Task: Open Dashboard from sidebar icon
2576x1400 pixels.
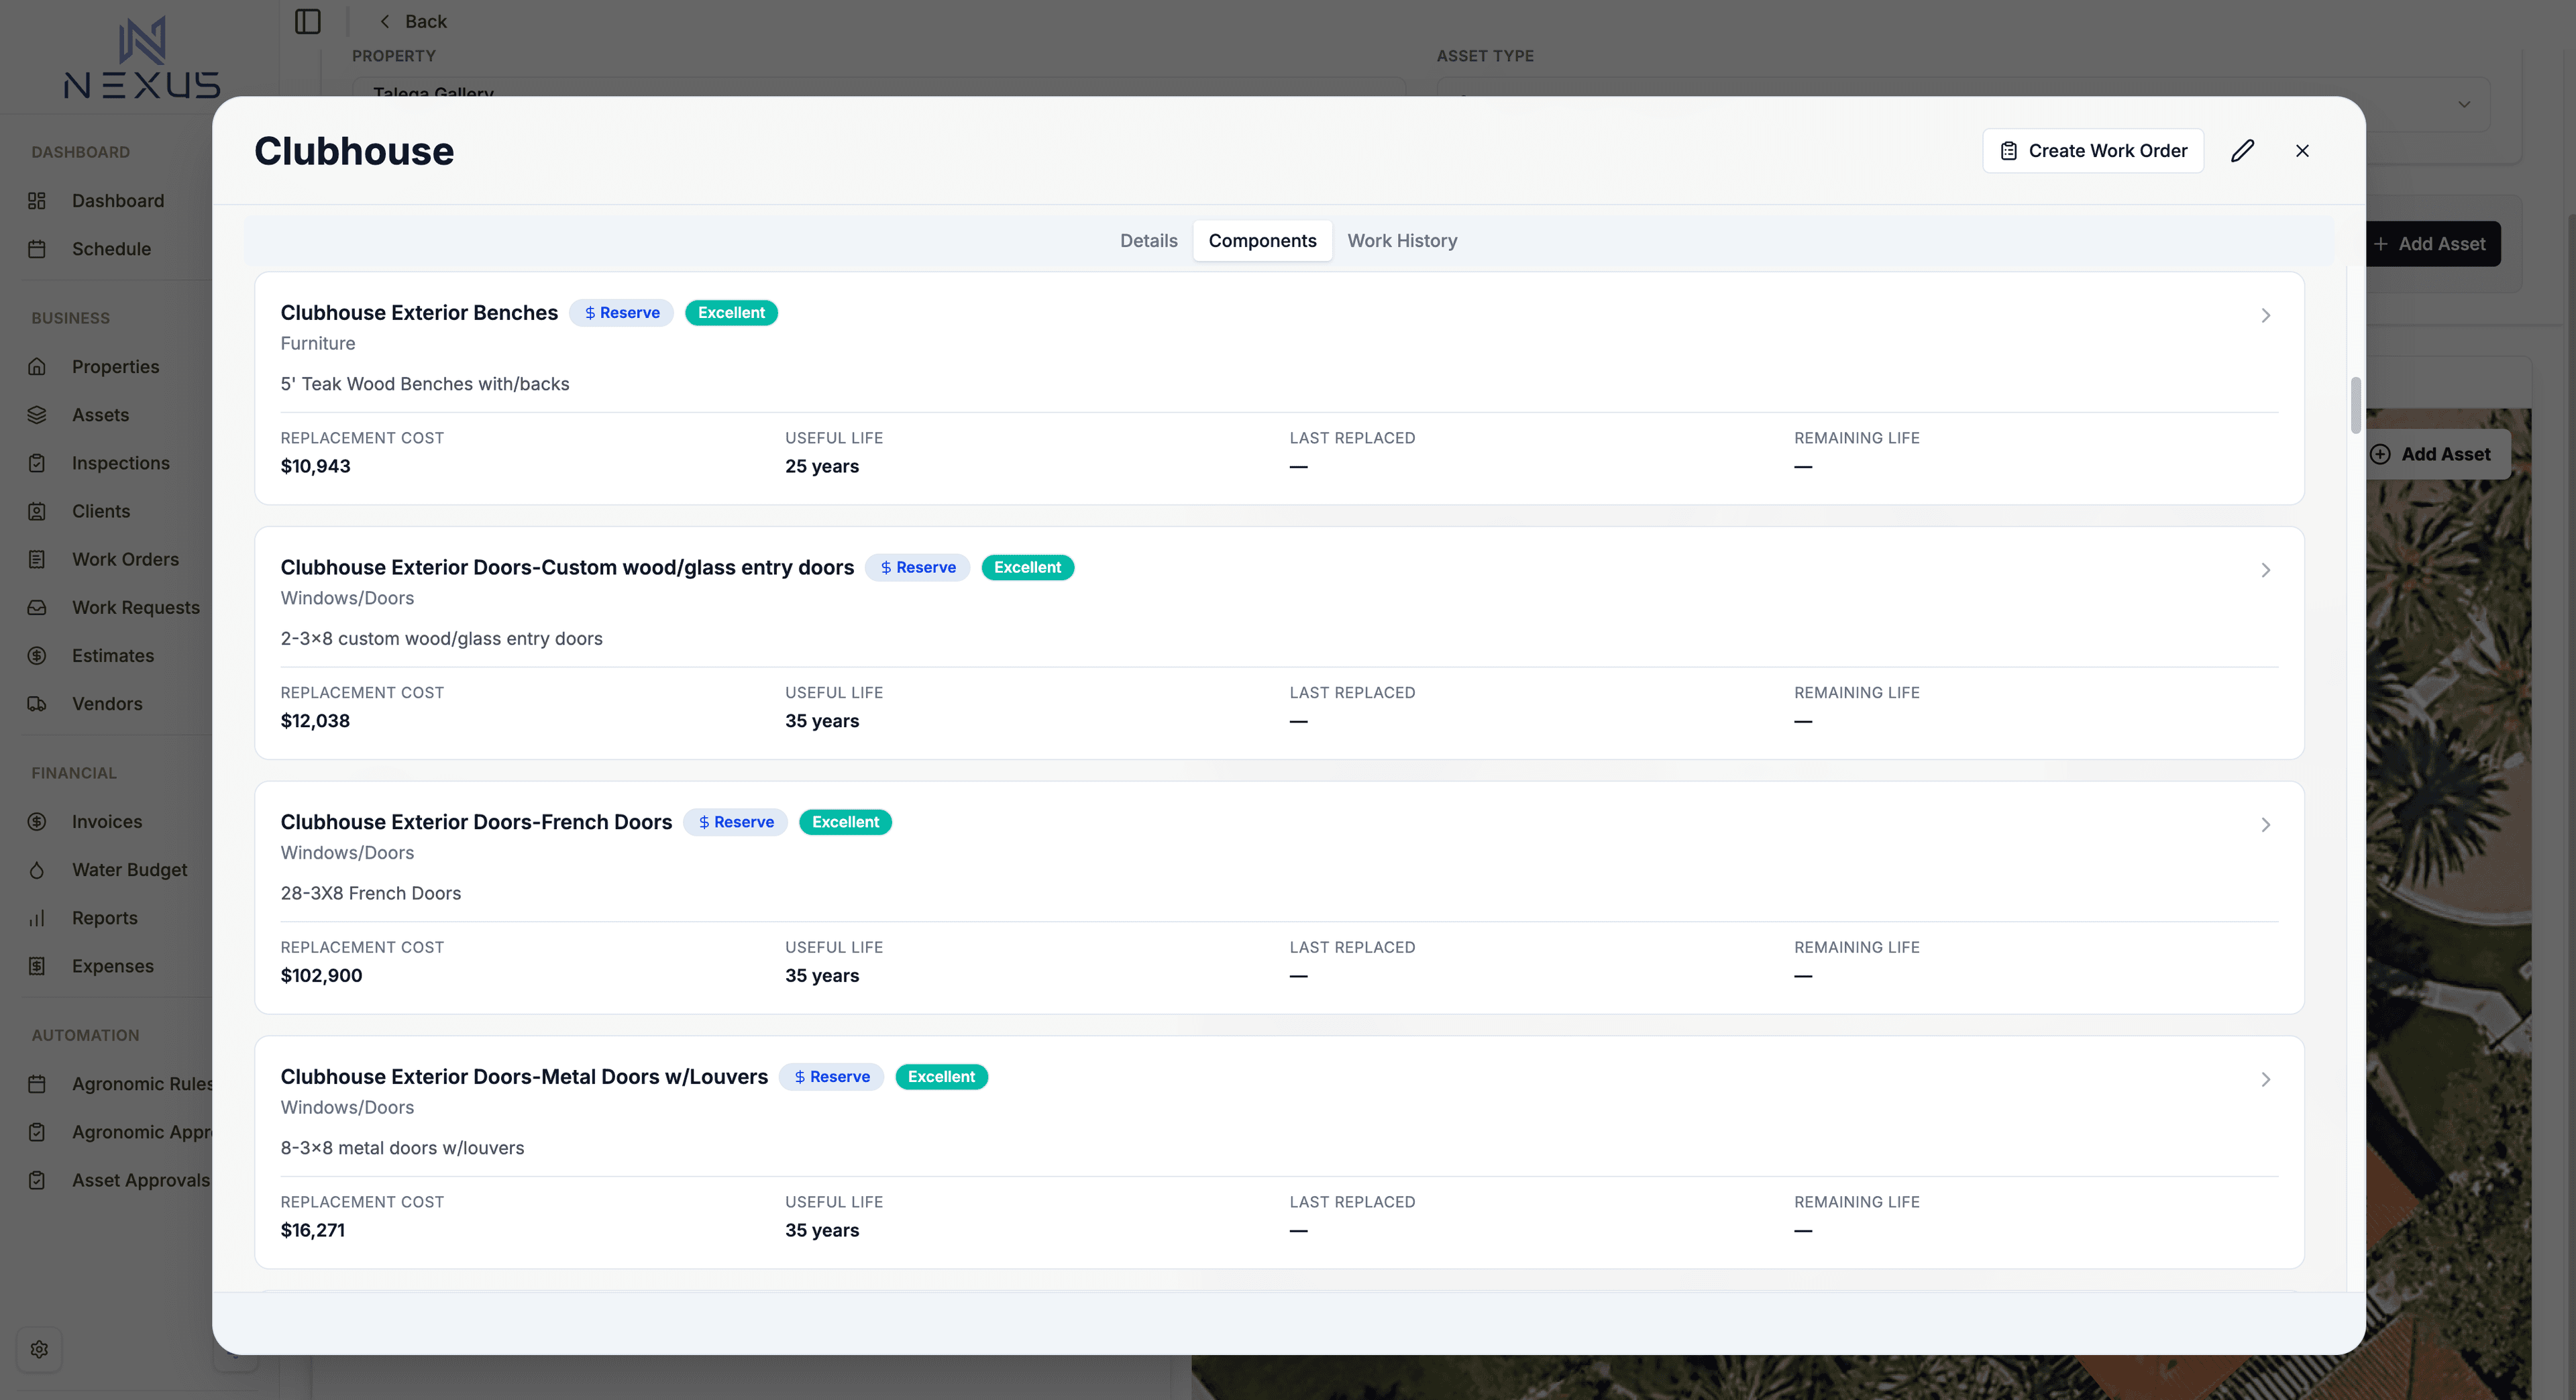Action: point(37,201)
